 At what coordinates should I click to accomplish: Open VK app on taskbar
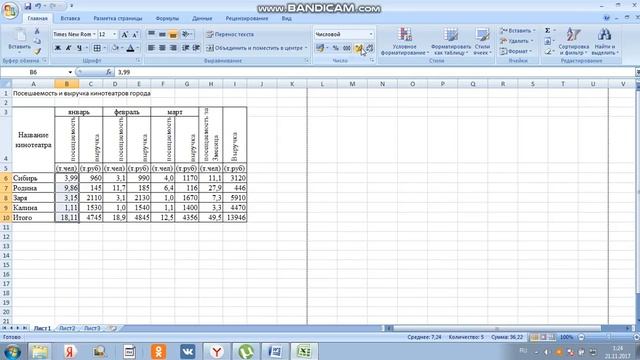pyautogui.click(x=187, y=351)
